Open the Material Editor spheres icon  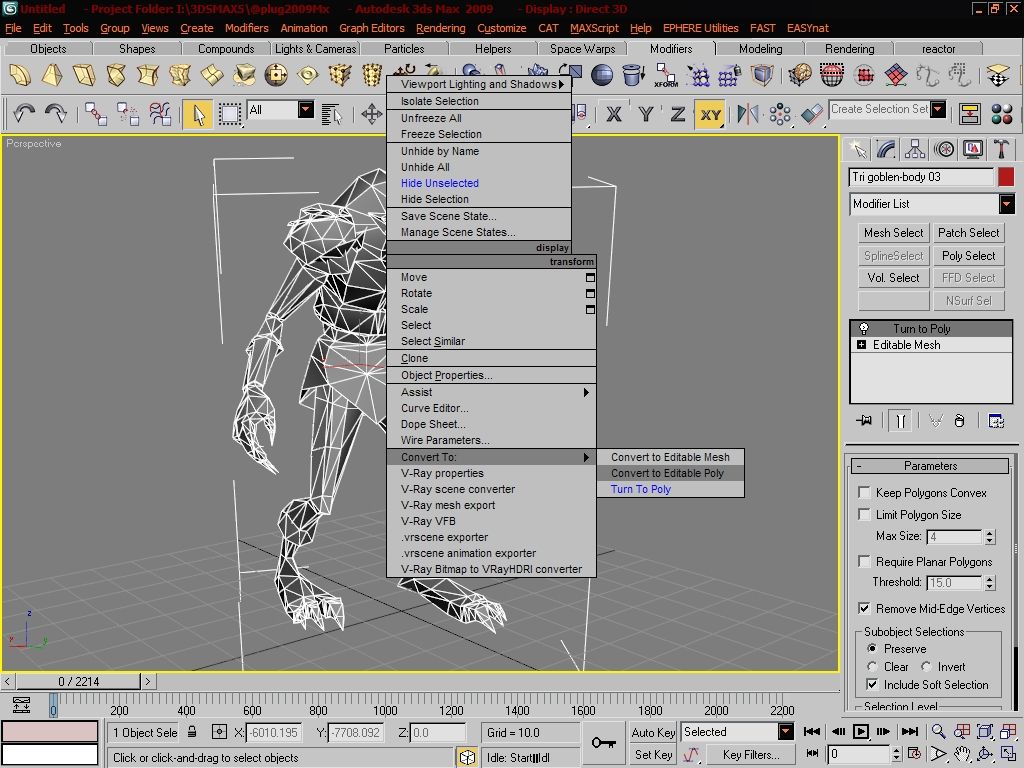pos(1002,114)
